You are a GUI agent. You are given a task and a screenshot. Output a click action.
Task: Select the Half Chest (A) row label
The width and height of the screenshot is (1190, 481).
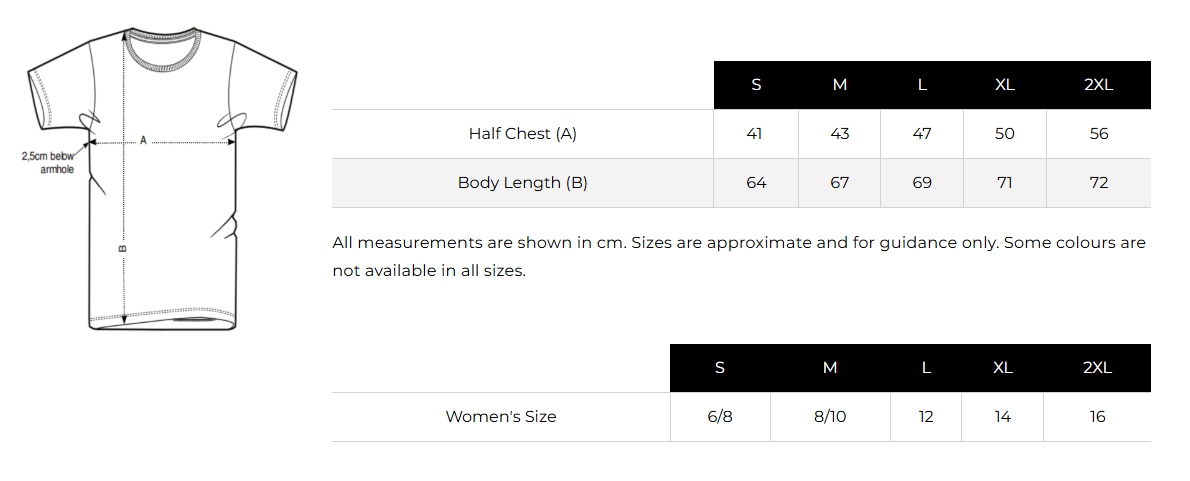(522, 134)
